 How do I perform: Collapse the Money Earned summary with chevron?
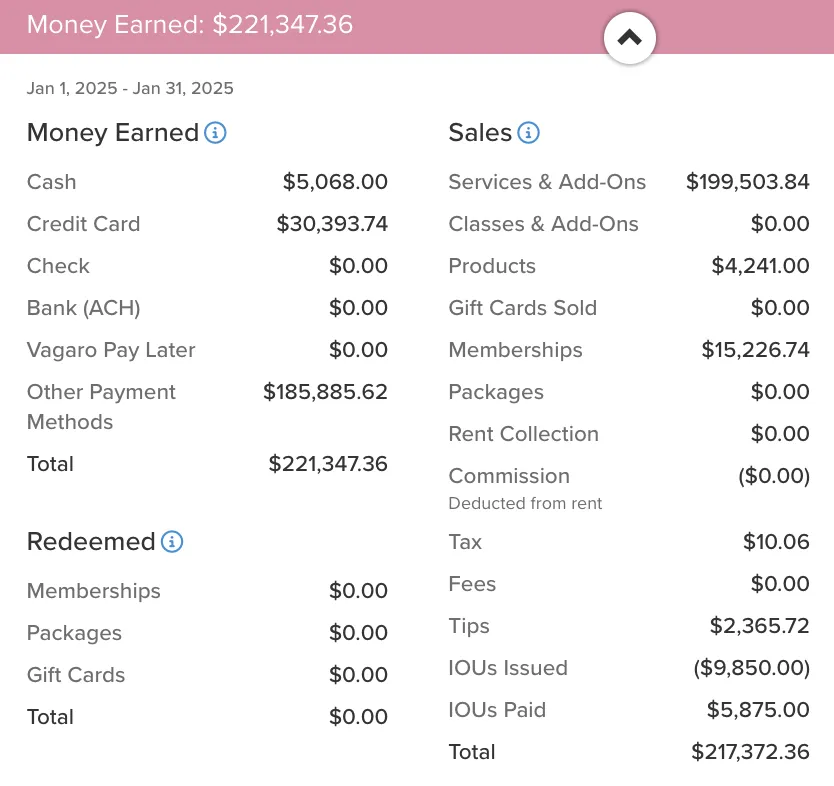tap(629, 38)
